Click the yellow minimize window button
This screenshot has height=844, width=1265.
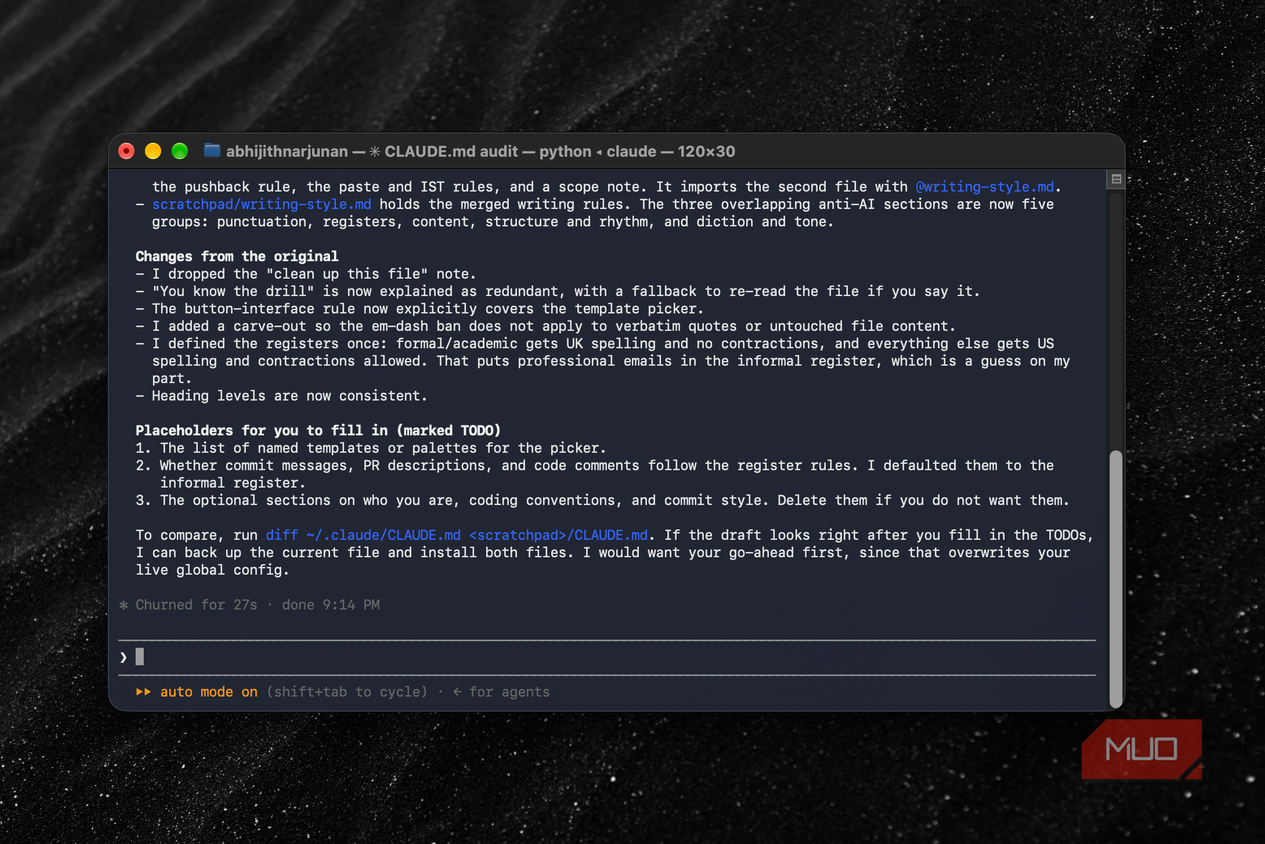pos(153,151)
